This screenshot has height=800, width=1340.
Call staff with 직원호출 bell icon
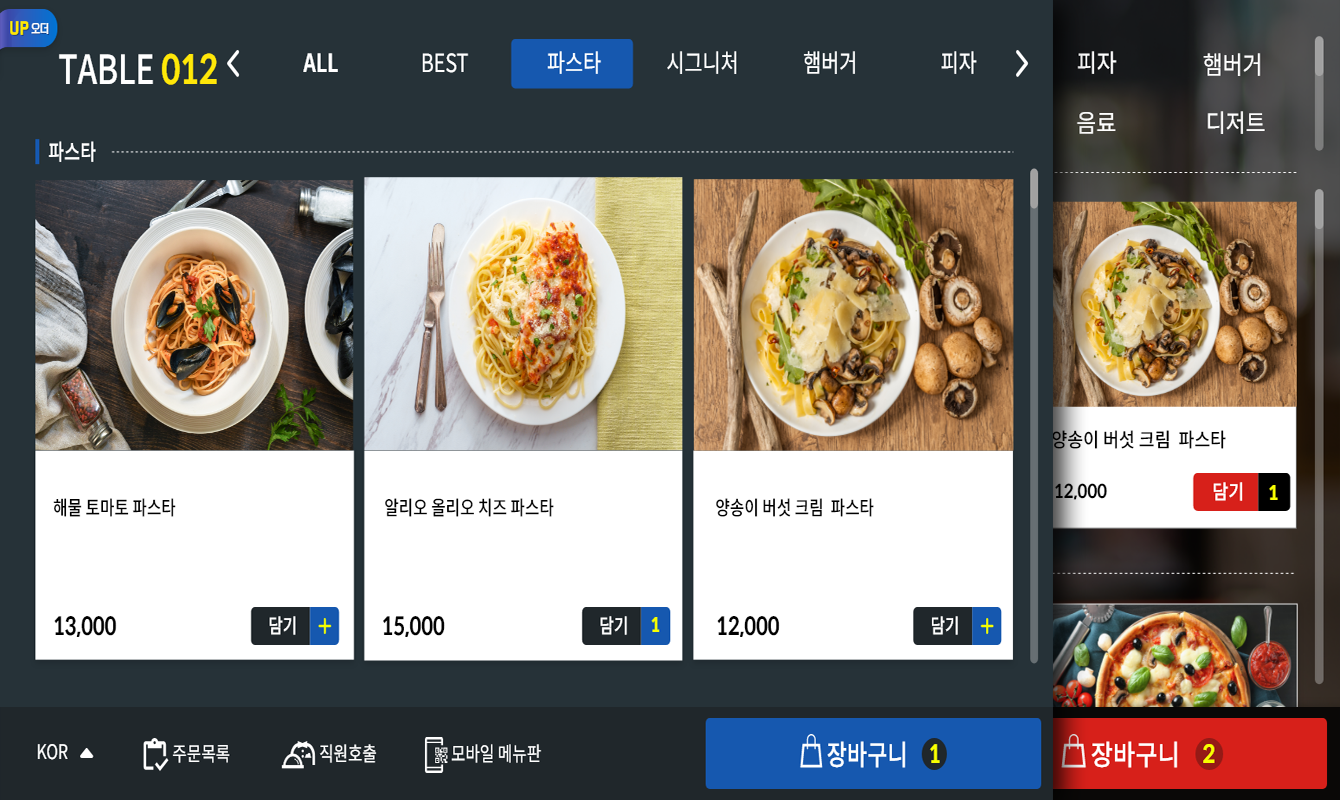tap(298, 754)
